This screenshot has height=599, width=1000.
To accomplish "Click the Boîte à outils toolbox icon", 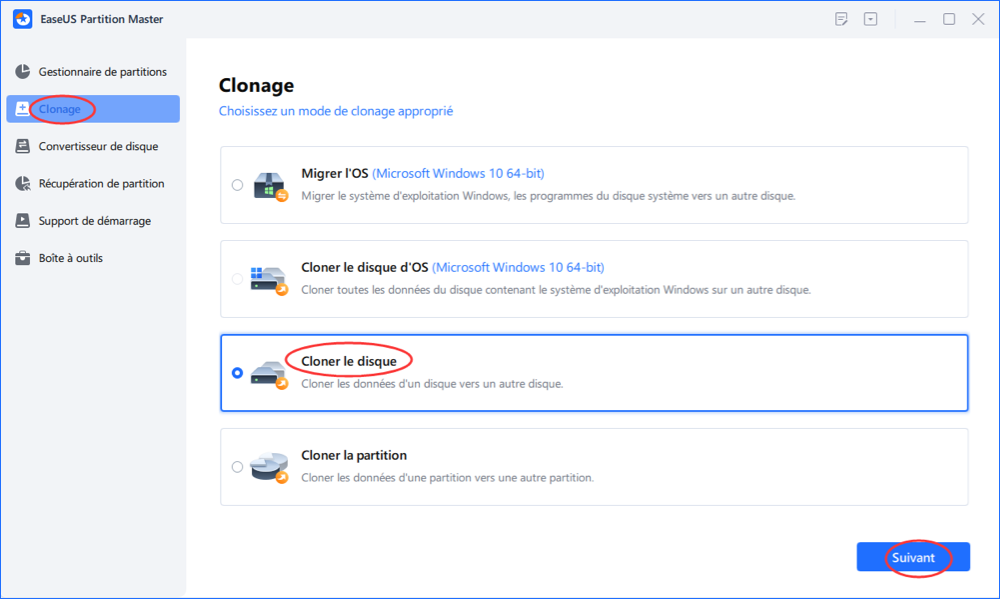I will tap(23, 258).
